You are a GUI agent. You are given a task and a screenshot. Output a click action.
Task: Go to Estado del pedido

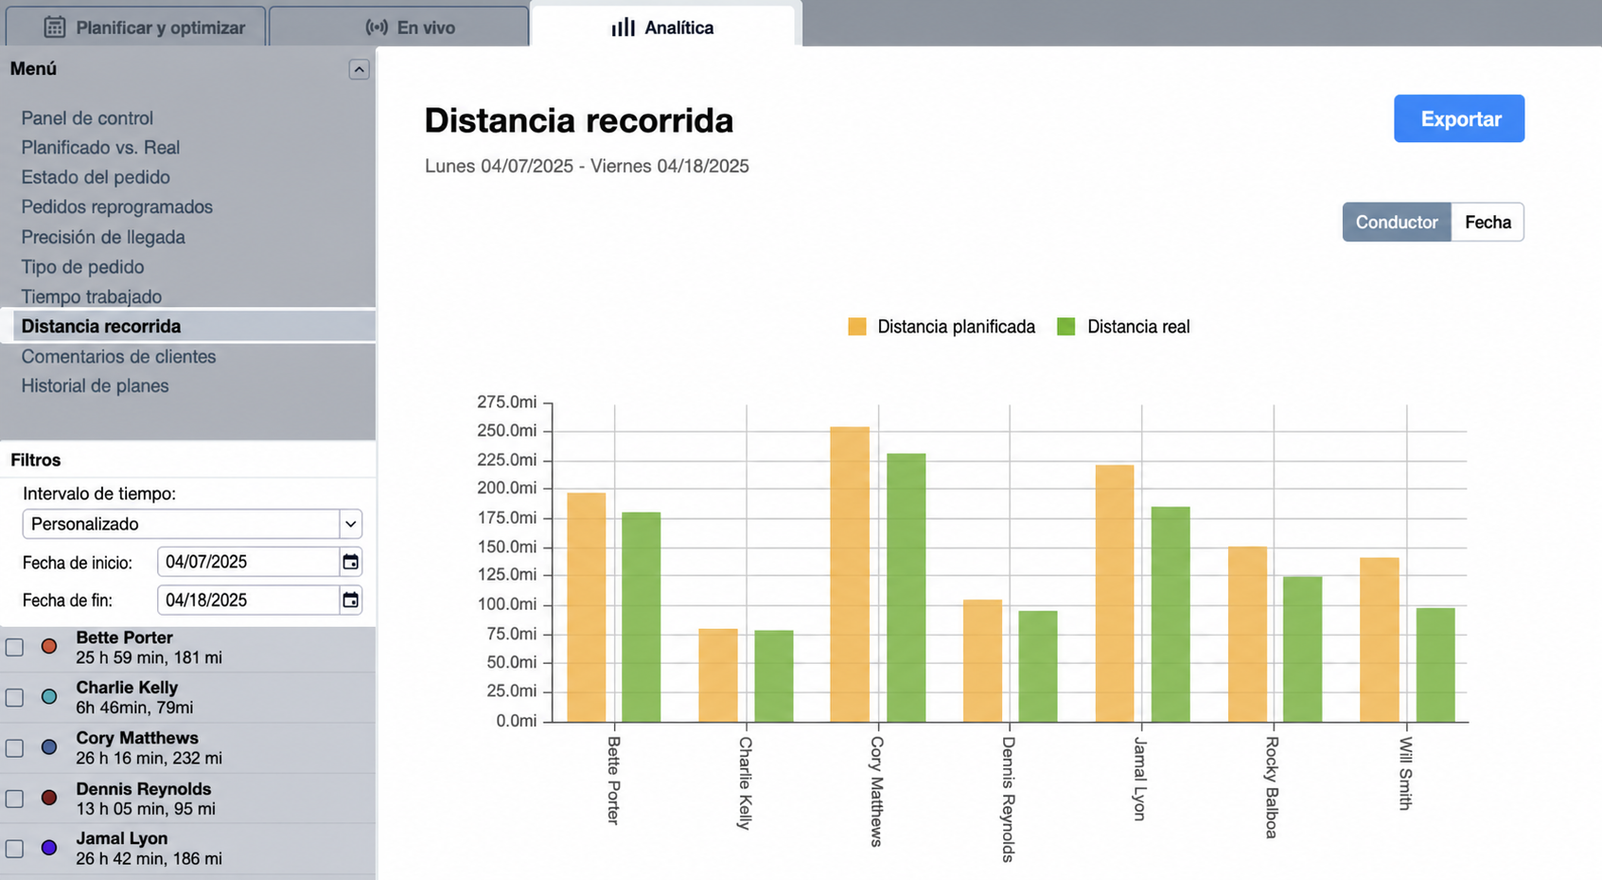(x=96, y=177)
